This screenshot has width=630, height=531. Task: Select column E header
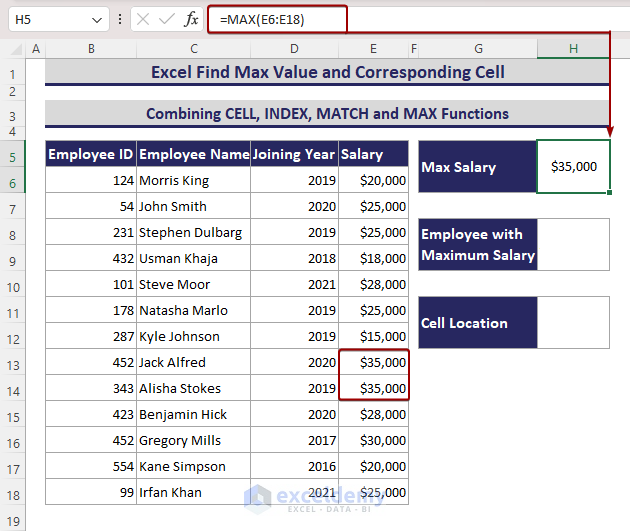pyautogui.click(x=372, y=48)
